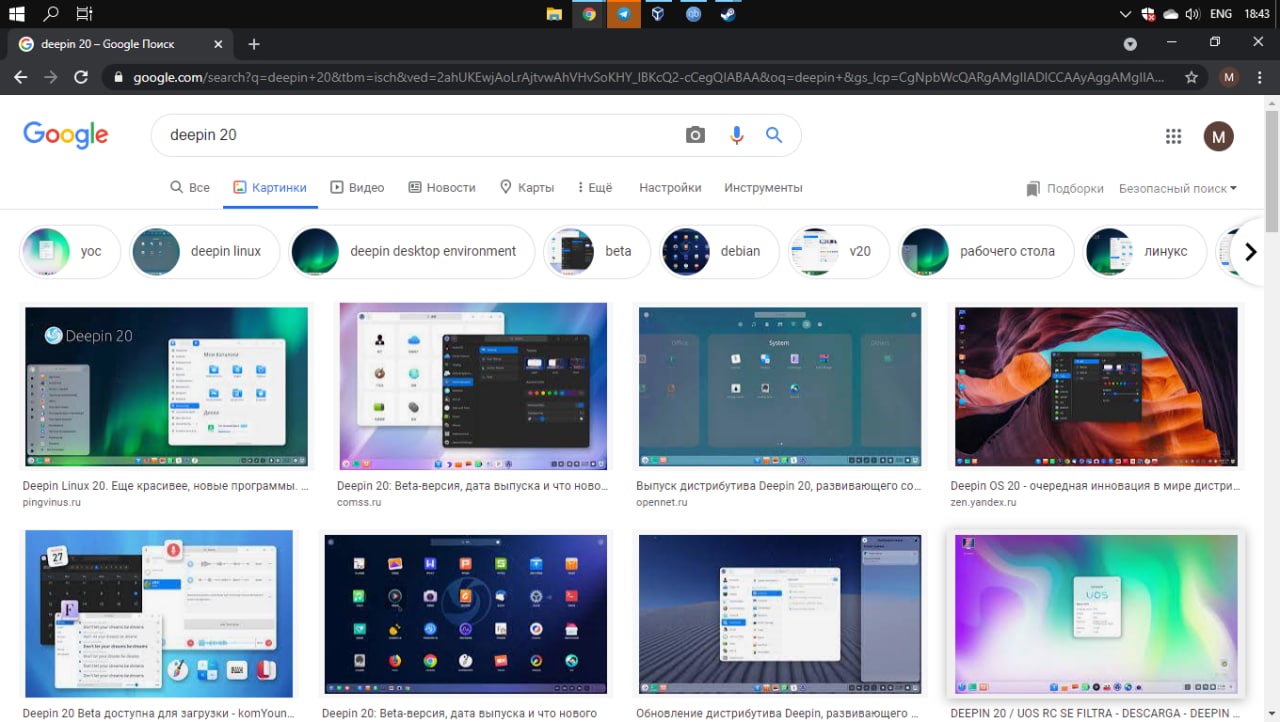The height and width of the screenshot is (722, 1280).
Task: Click the opennet.ru source link
Action: click(662, 502)
